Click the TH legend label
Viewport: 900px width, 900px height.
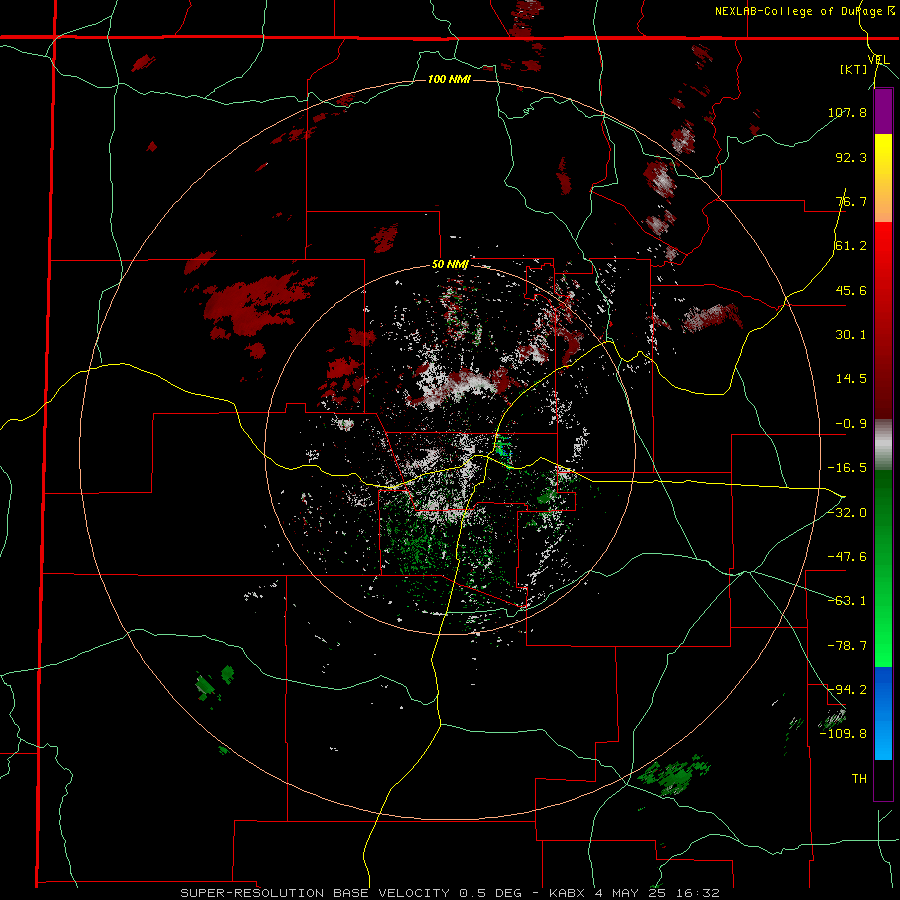859,778
